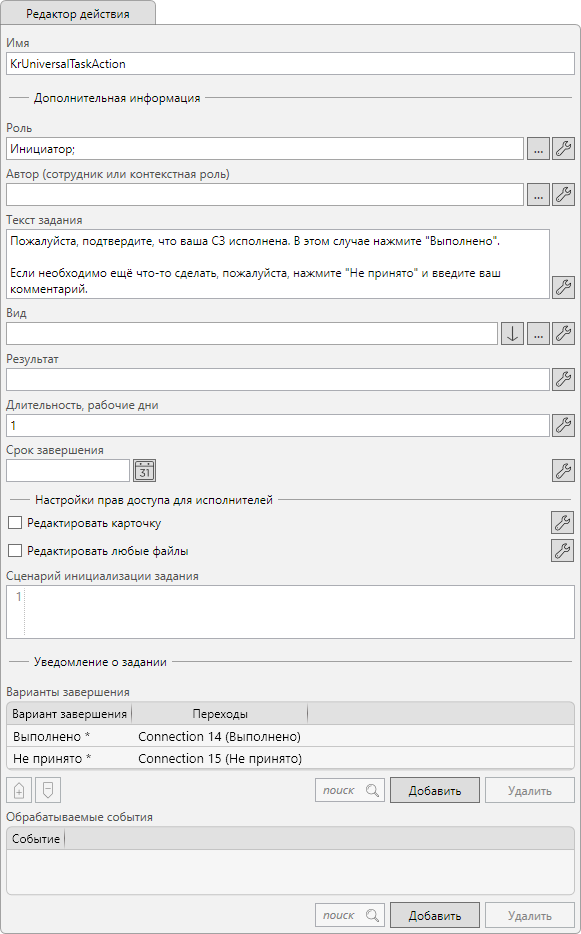Click the wrench icon next to Роль field
Image resolution: width=581 pixels, height=934 pixels.
click(x=563, y=148)
